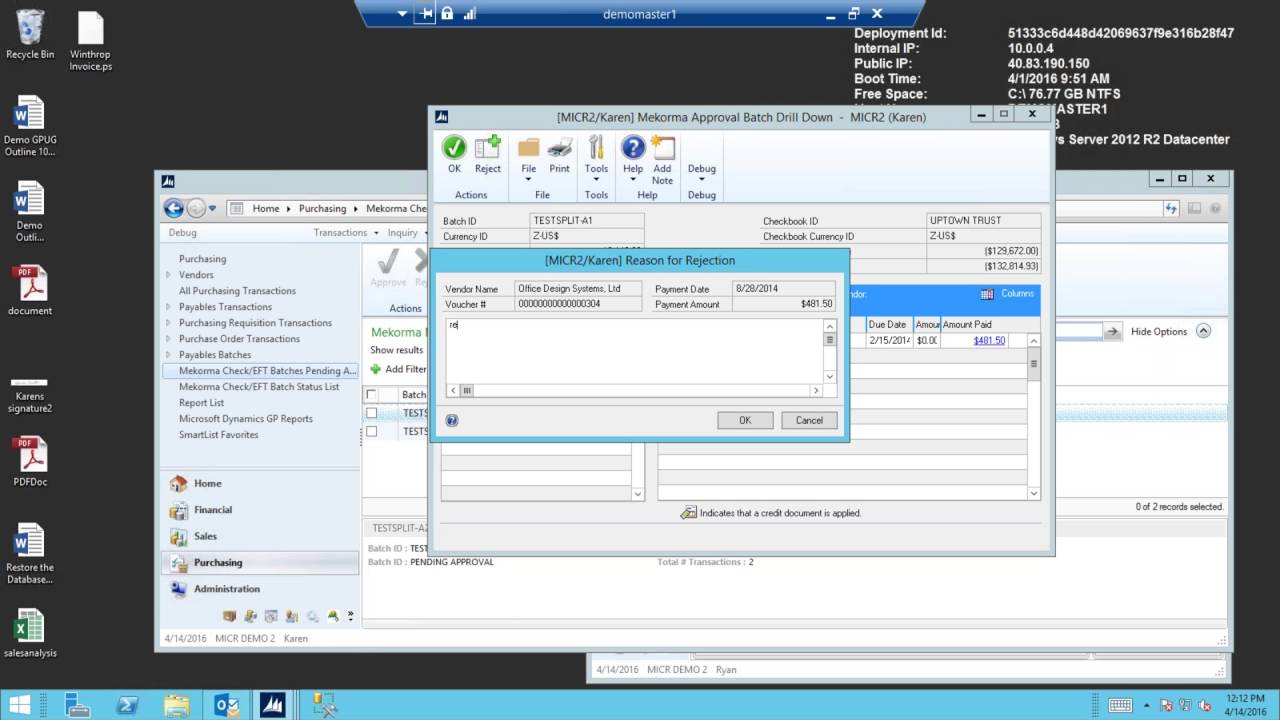Switch to the Administration navigation pane button
This screenshot has height=720, width=1280.
[260, 589]
